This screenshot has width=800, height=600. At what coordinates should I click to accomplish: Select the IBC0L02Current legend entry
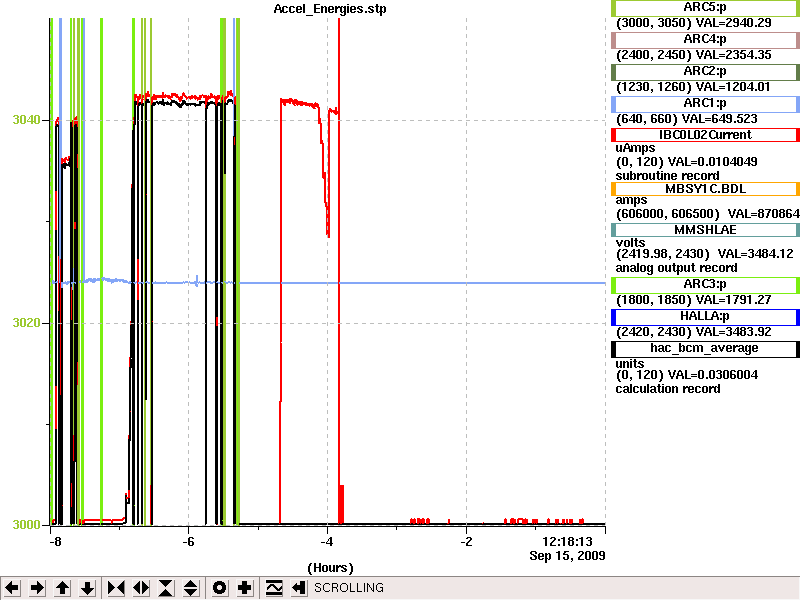[x=705, y=135]
